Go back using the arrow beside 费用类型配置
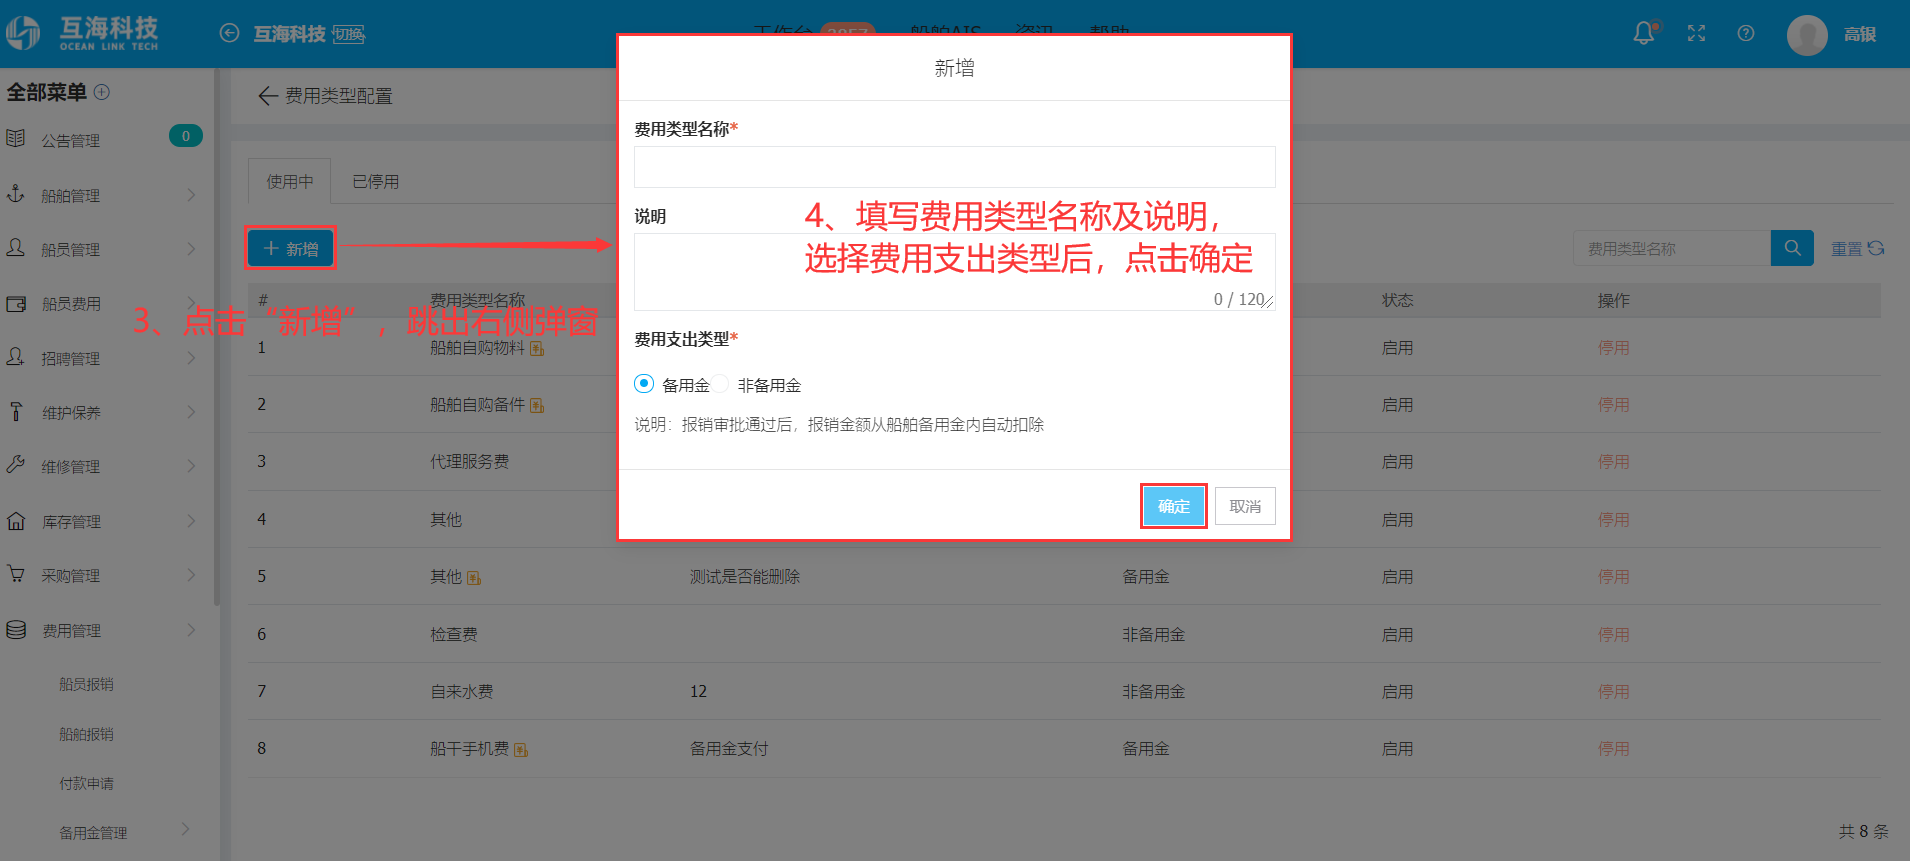The width and height of the screenshot is (1910, 861). pyautogui.click(x=267, y=96)
